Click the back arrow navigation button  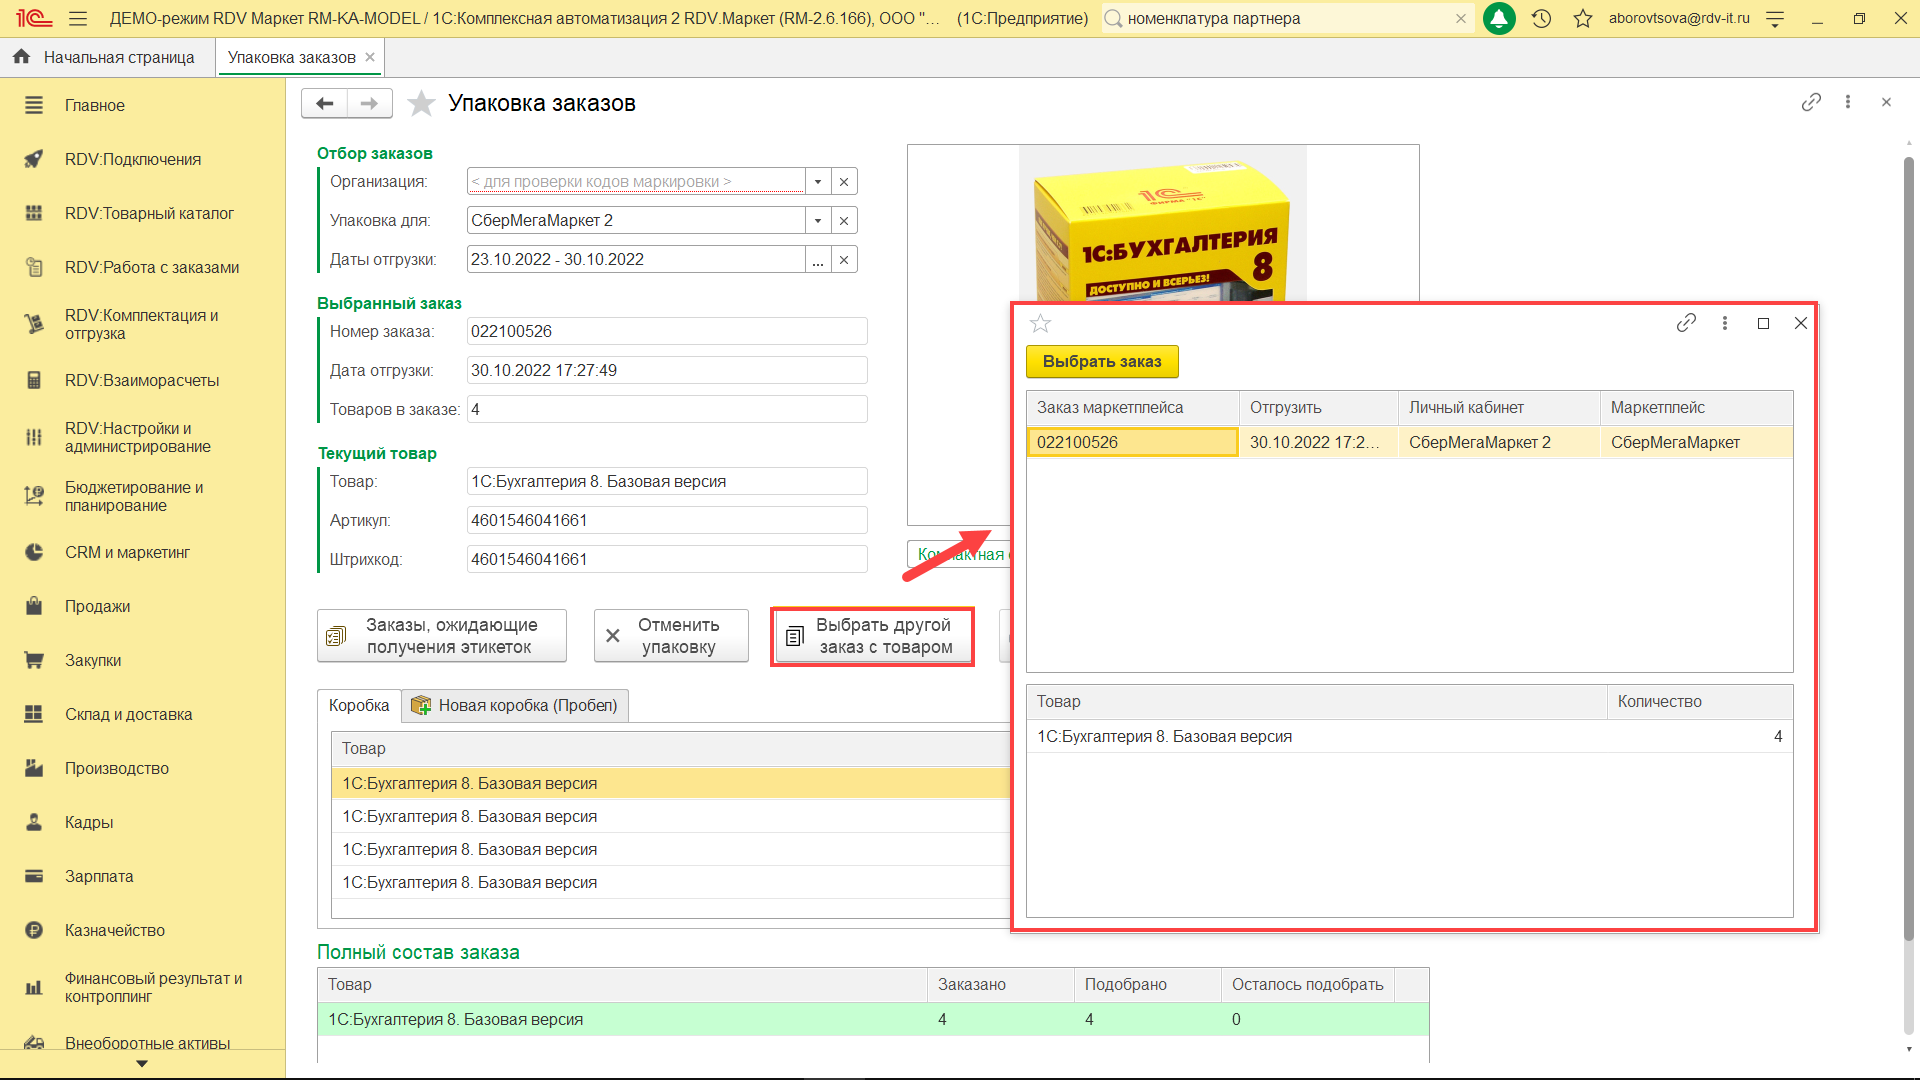pyautogui.click(x=324, y=103)
